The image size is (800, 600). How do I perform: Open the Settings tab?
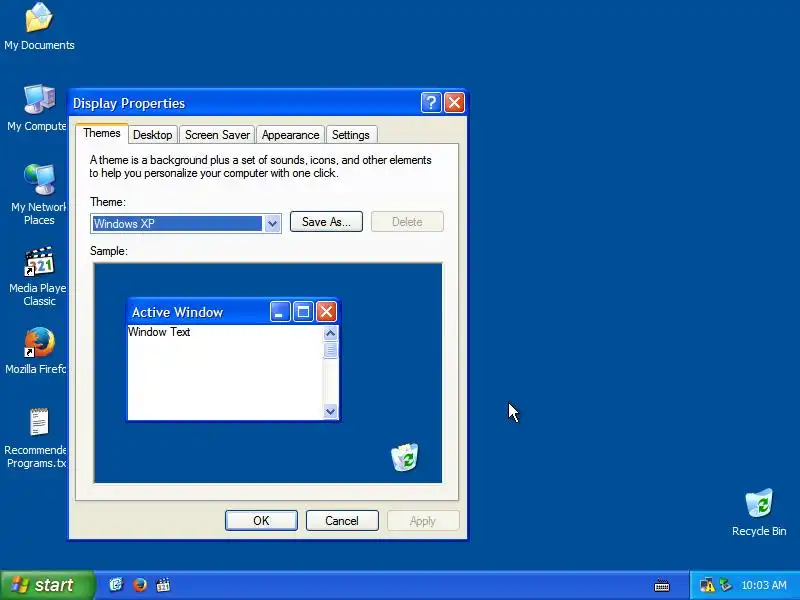pyautogui.click(x=351, y=135)
